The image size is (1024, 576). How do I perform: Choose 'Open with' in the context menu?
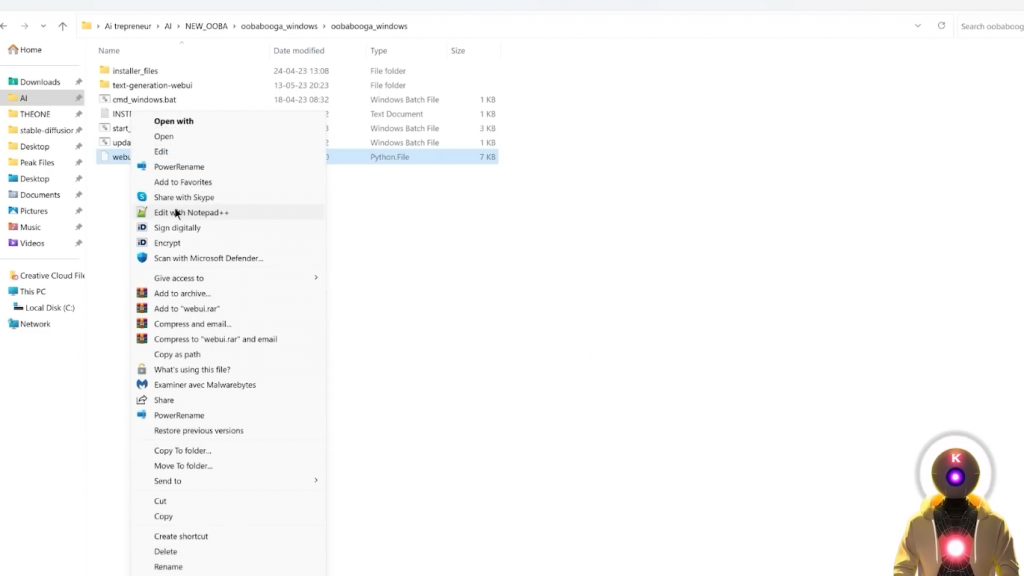click(174, 121)
